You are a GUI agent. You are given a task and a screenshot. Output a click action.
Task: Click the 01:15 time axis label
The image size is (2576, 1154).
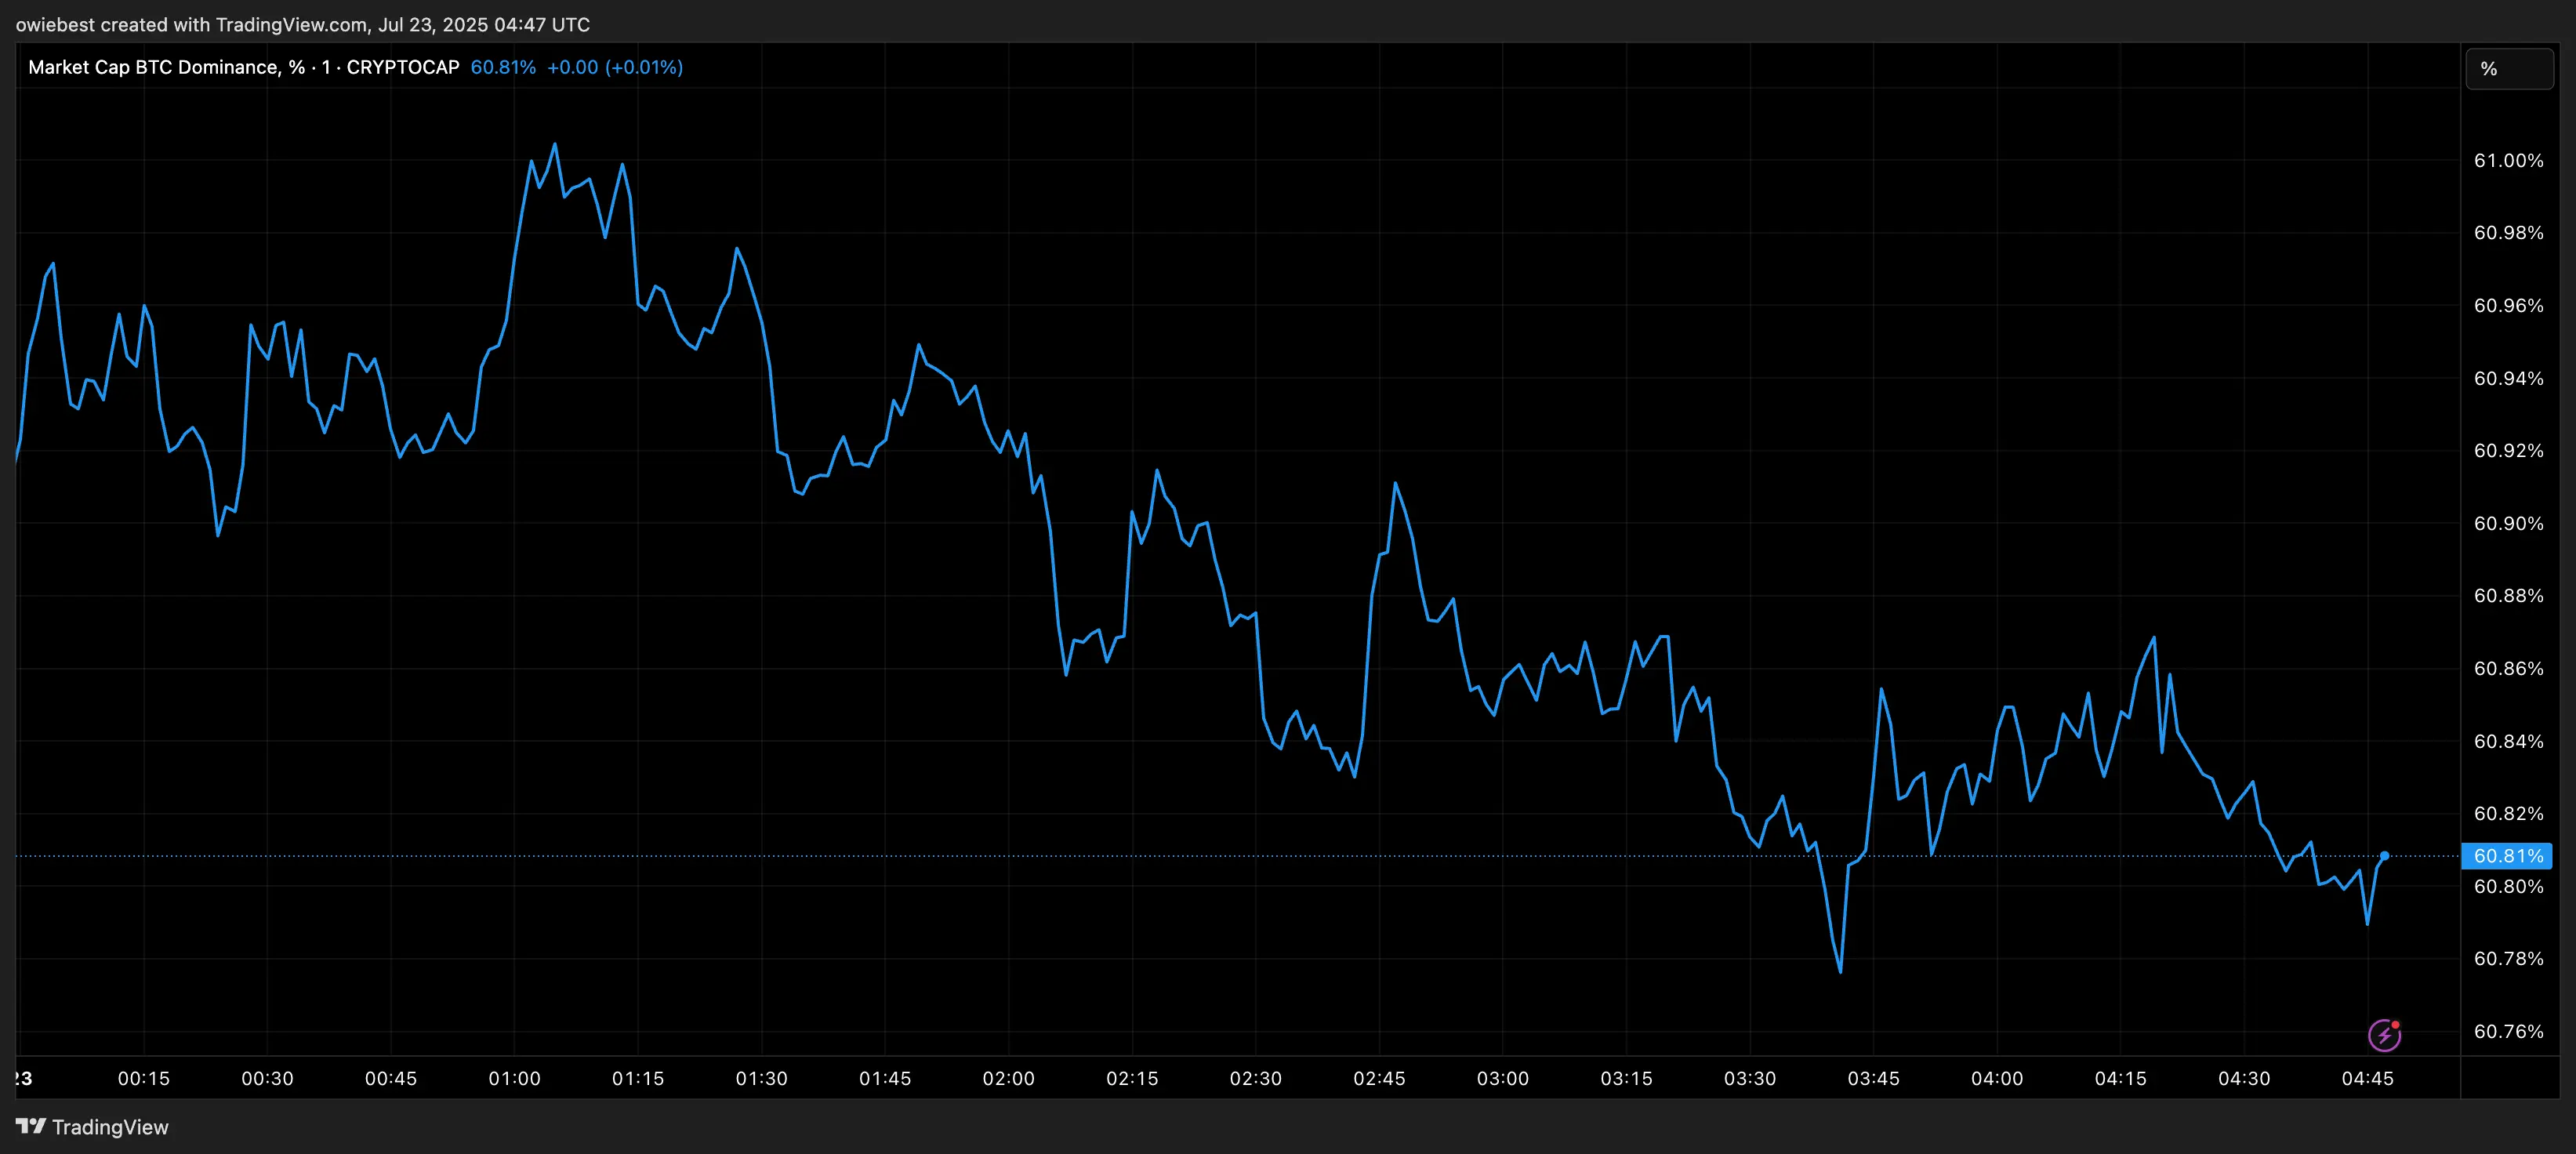[638, 1079]
